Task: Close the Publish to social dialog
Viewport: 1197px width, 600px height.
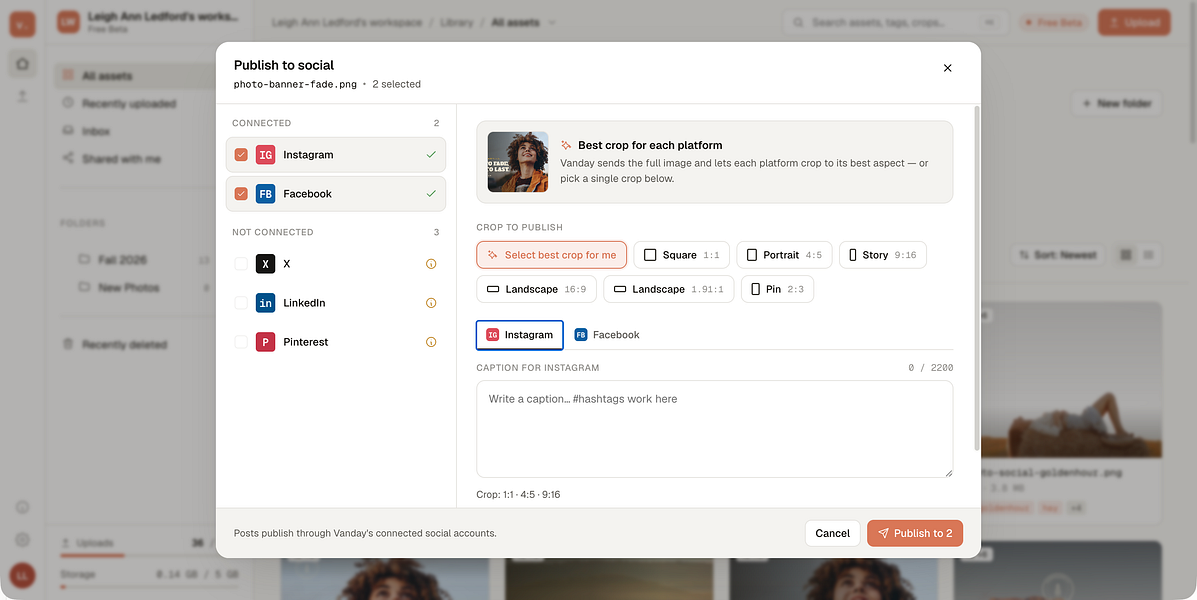Action: click(947, 68)
